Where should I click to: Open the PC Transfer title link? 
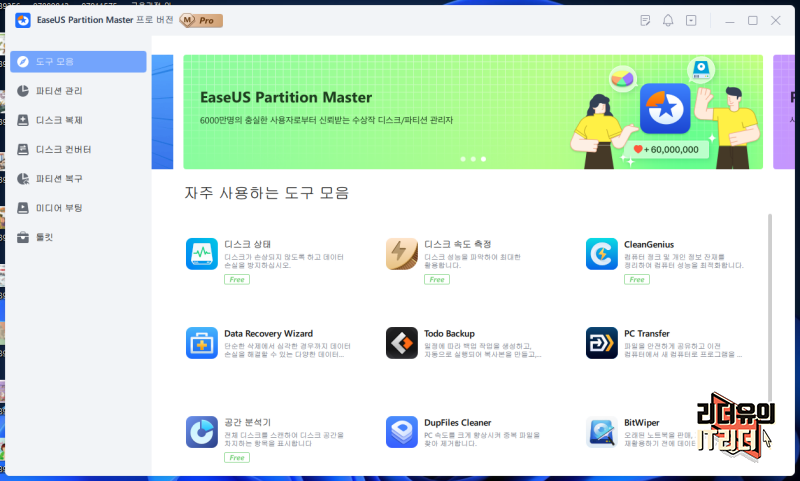(646, 334)
